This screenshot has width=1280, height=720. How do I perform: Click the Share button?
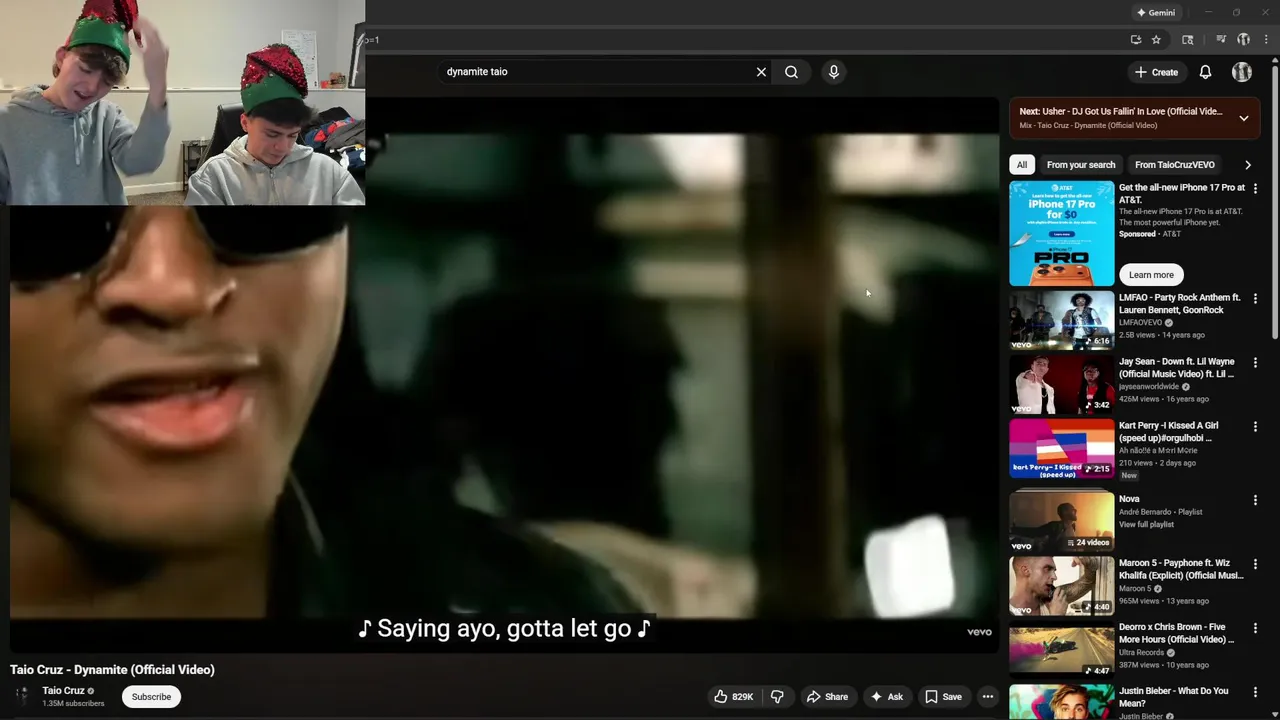pos(828,697)
